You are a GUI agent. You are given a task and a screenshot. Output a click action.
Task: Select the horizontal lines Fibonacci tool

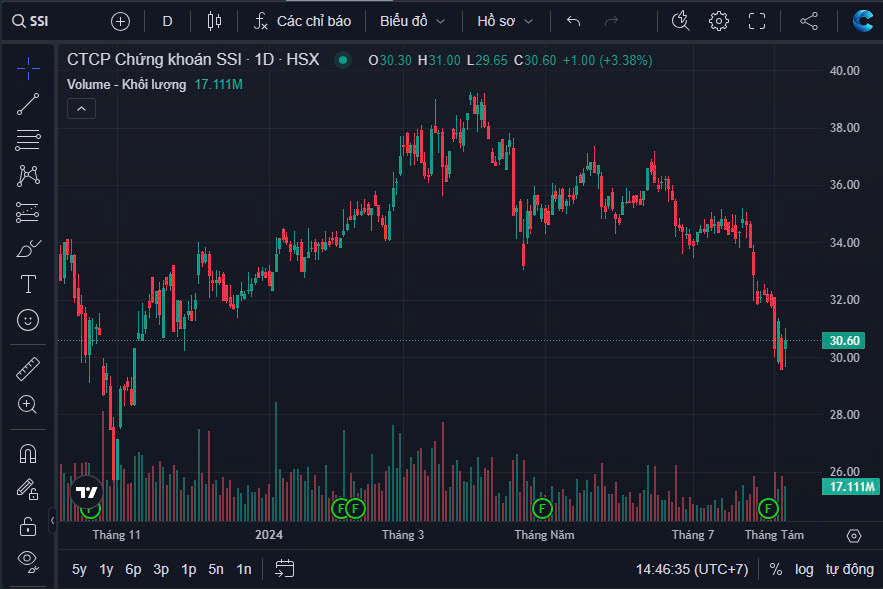[28, 140]
